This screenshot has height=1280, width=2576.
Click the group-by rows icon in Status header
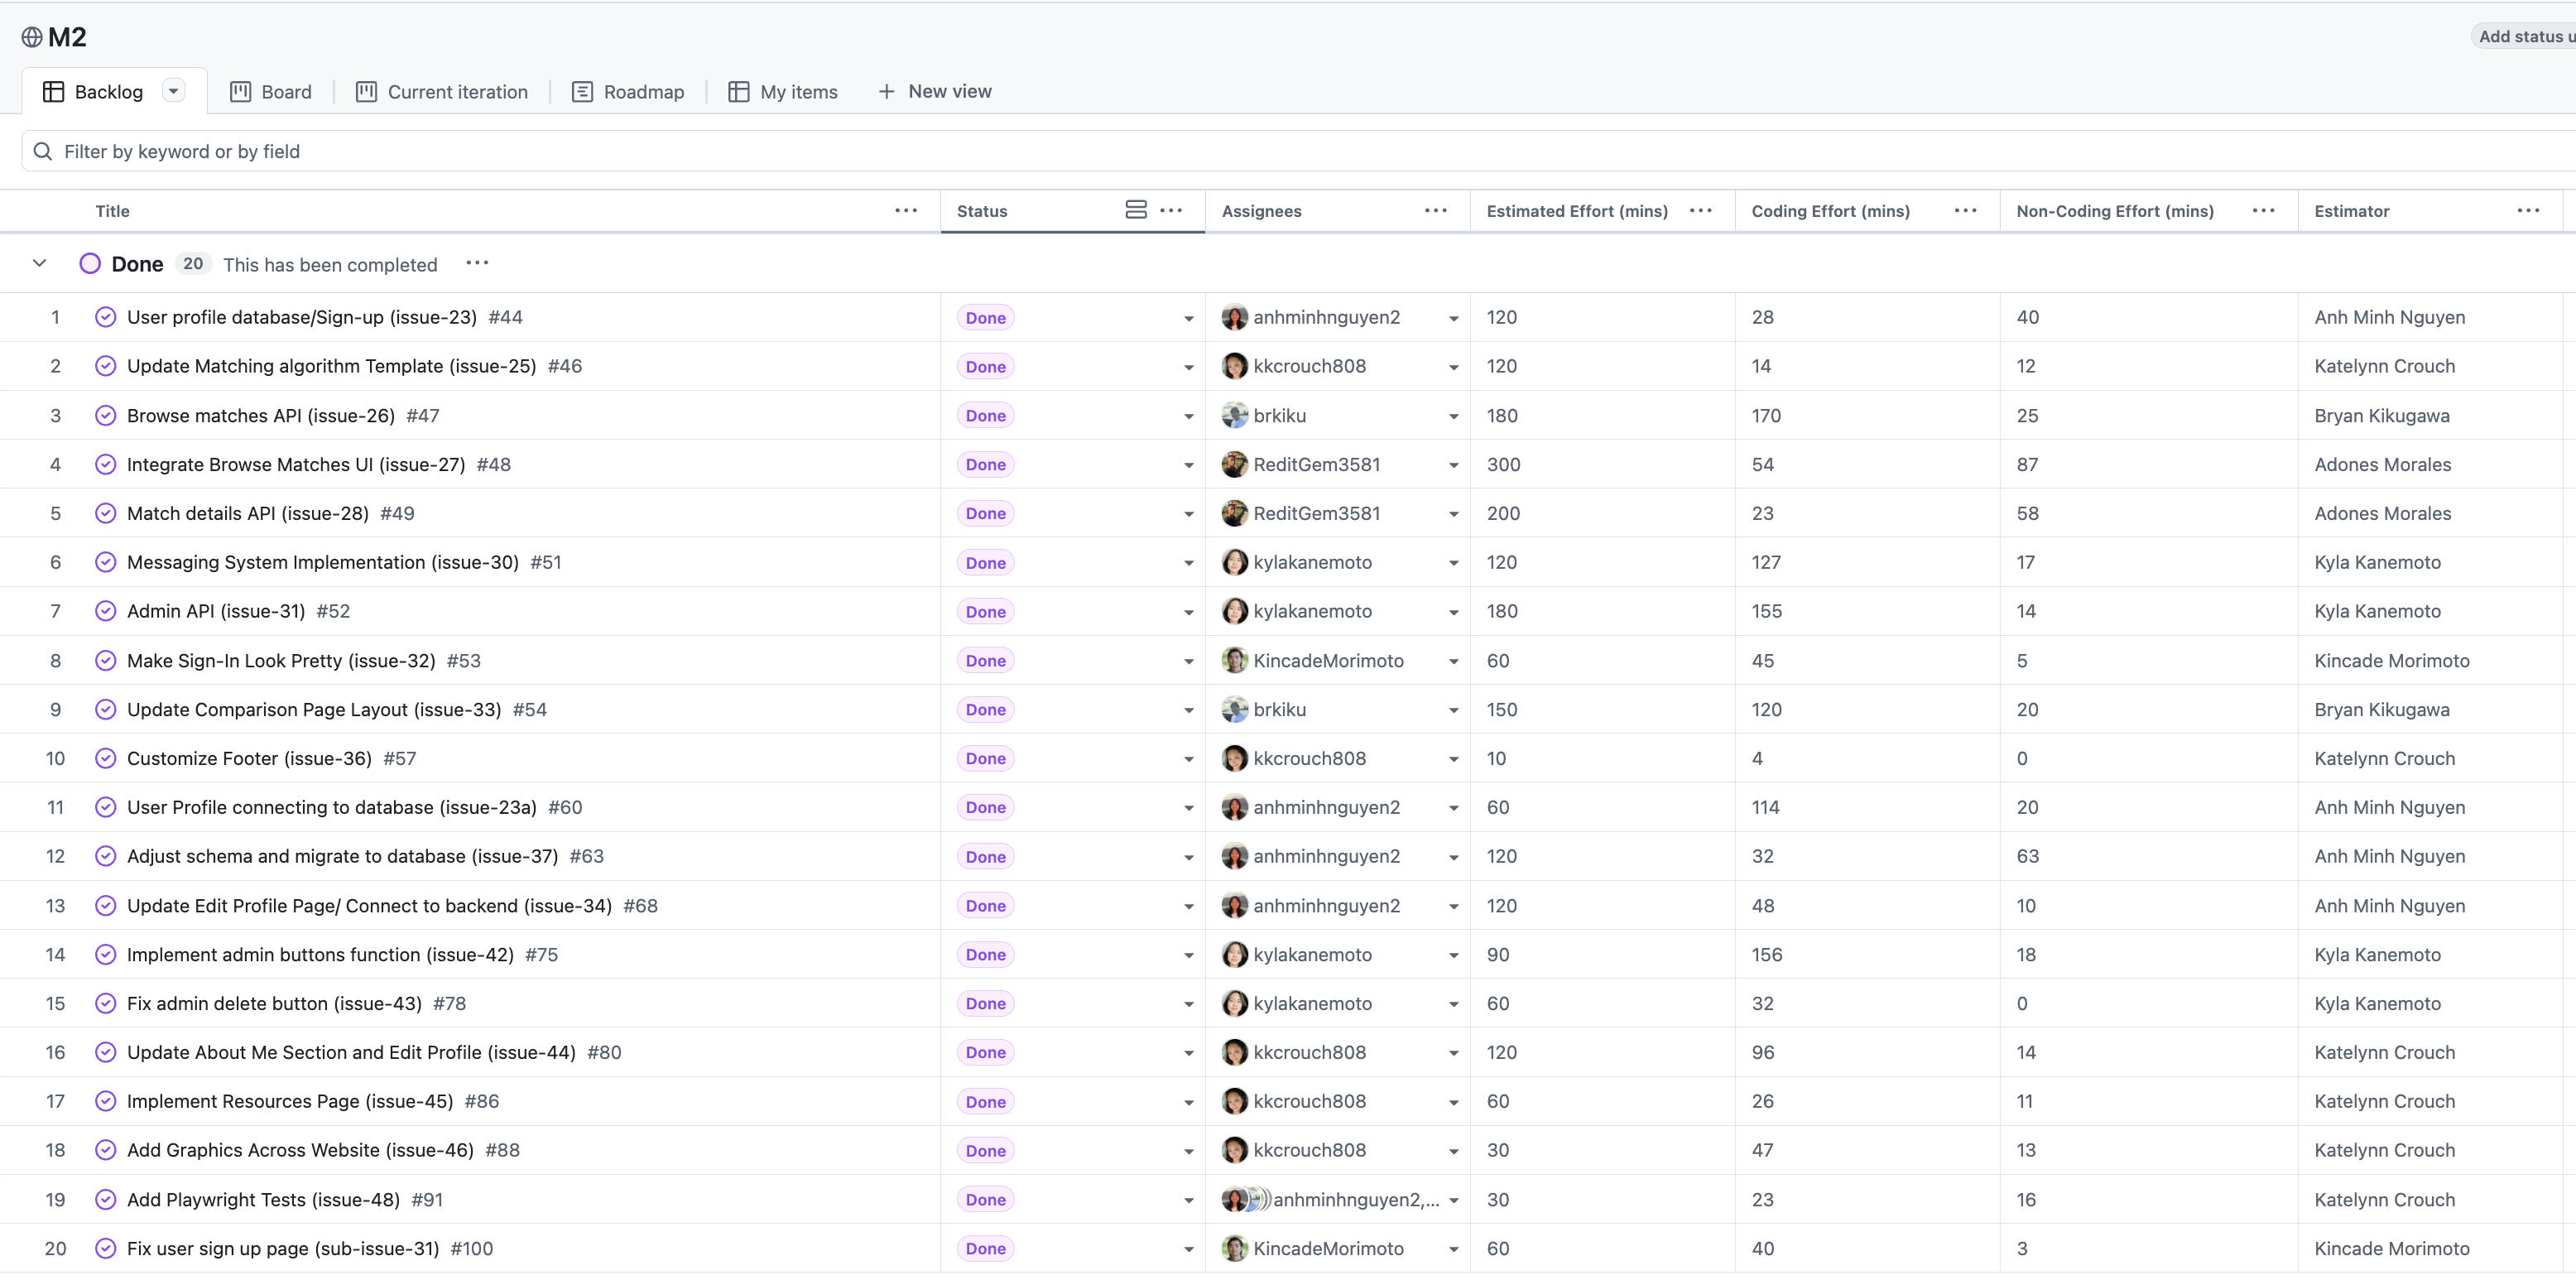click(x=1135, y=210)
